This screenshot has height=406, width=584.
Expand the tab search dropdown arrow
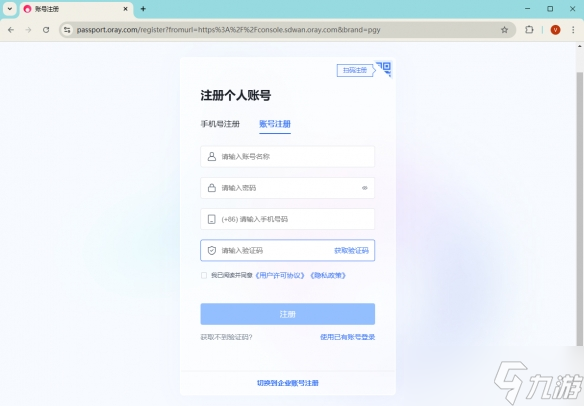10,9
